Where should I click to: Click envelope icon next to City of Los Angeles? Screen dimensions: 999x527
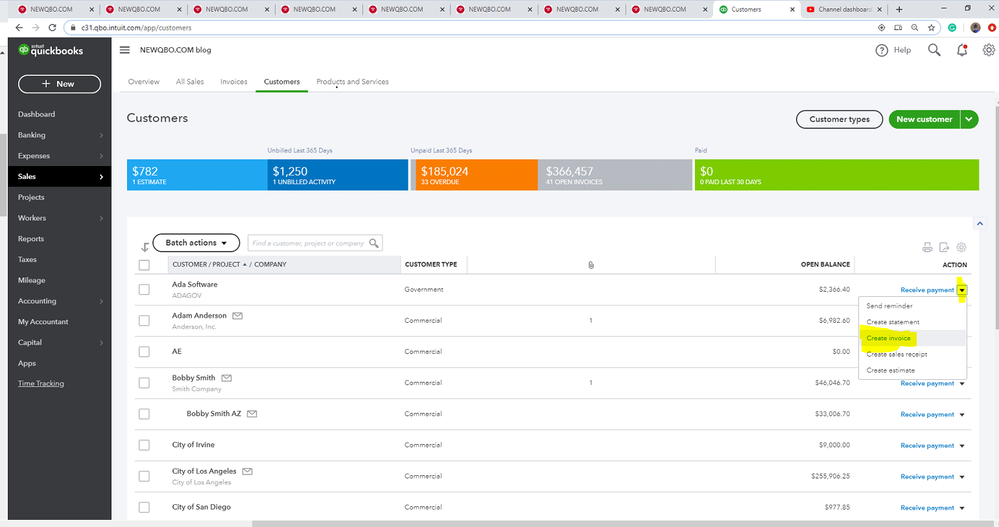point(247,471)
